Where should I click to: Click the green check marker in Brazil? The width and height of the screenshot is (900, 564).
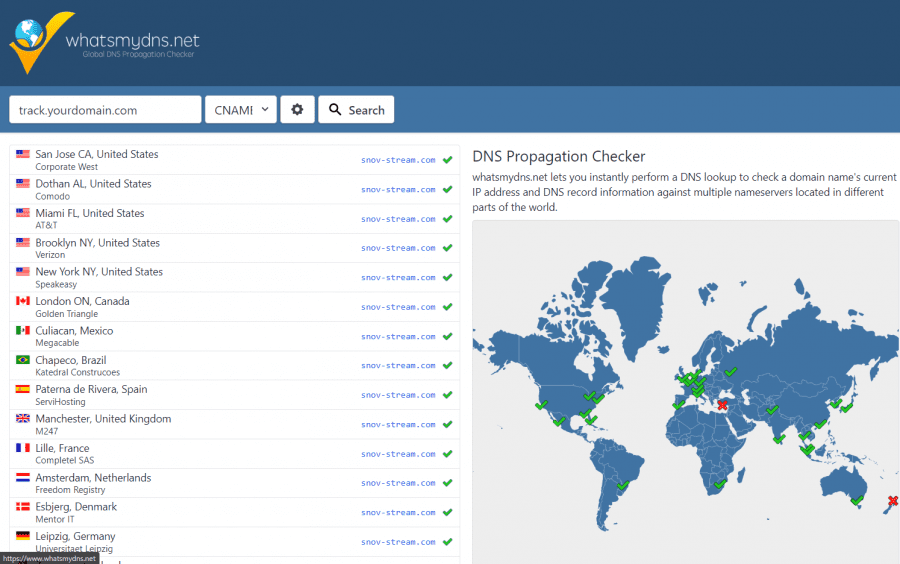pos(623,485)
